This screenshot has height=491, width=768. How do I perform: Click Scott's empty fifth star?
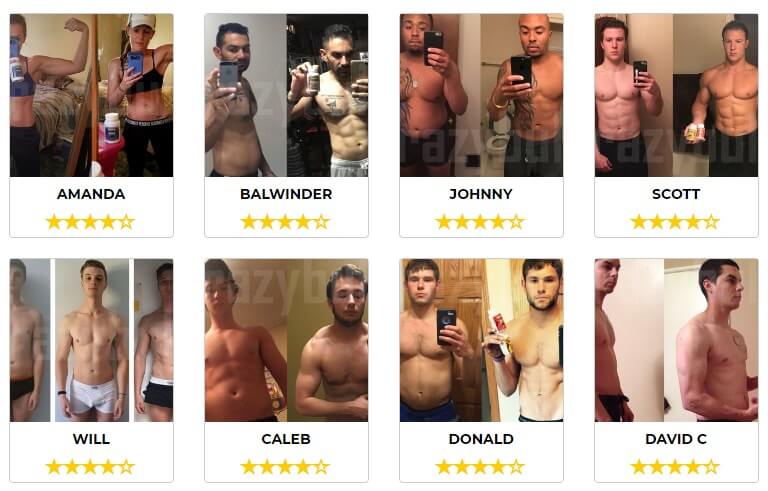712,222
